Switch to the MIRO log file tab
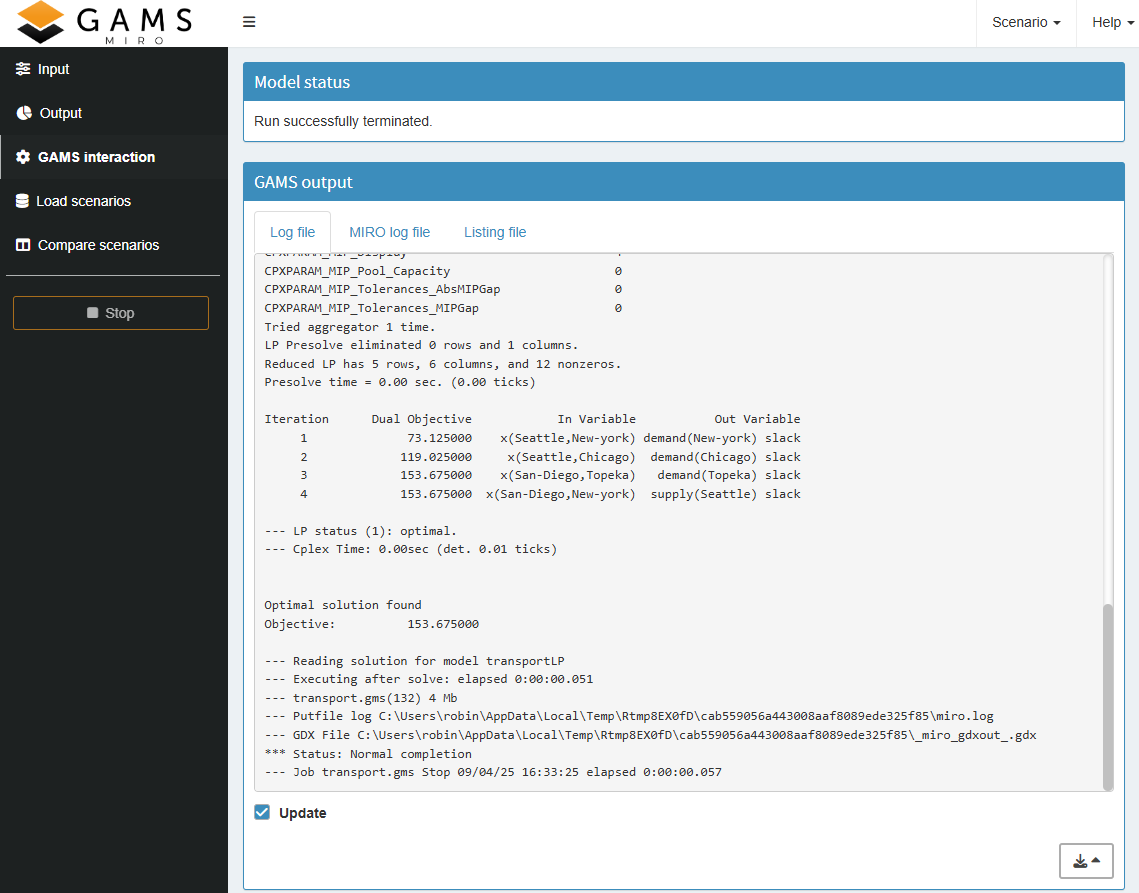 pyautogui.click(x=389, y=232)
